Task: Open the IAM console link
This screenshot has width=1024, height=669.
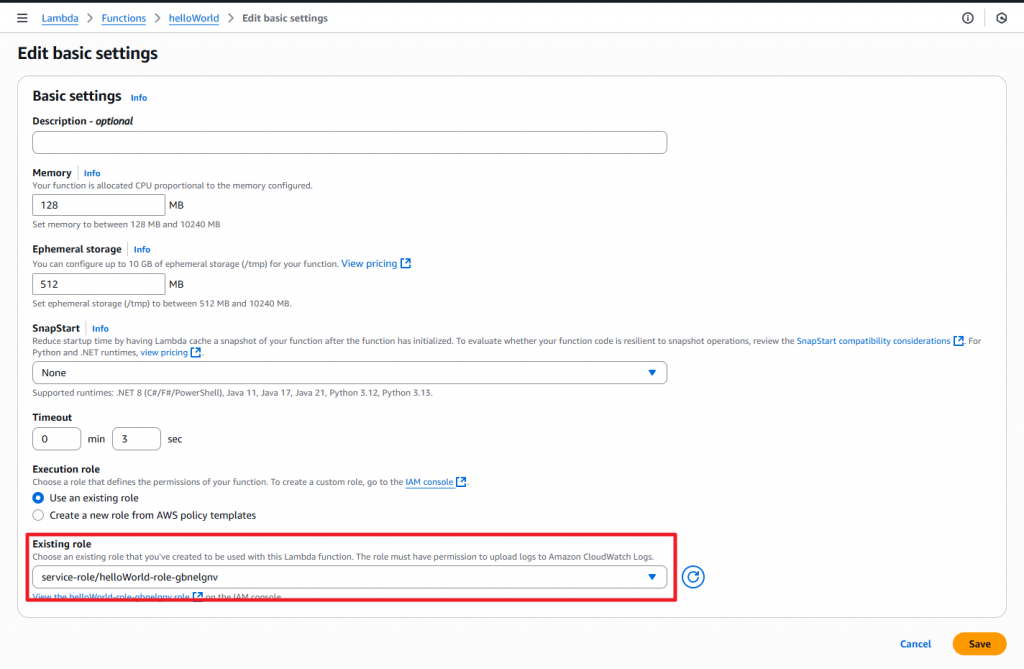Action: 429,482
